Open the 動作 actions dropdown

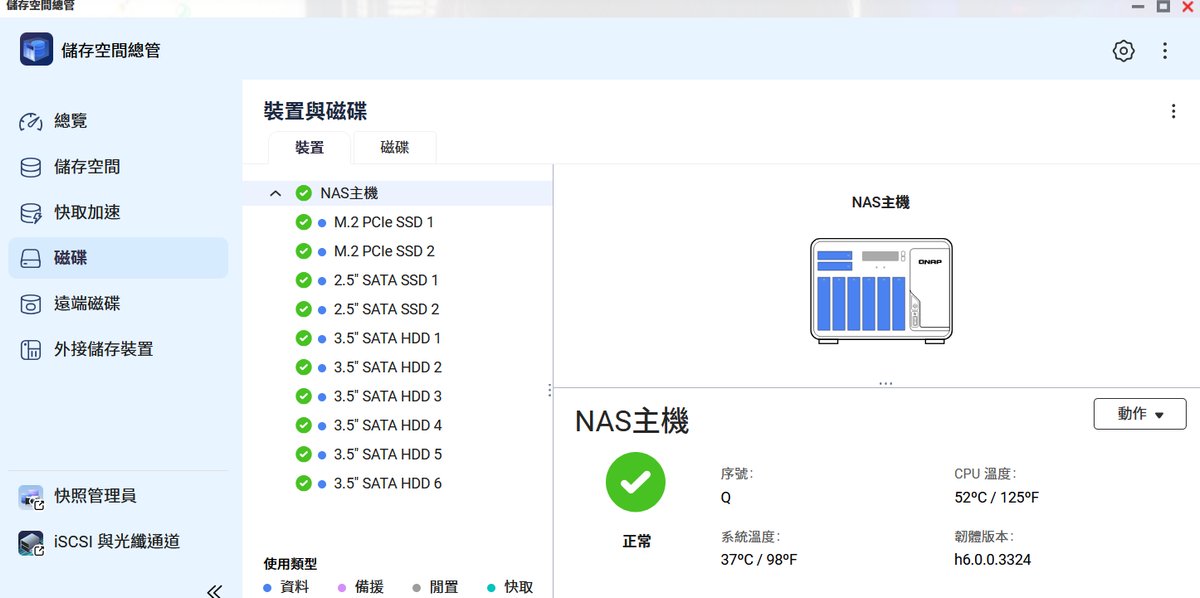(x=1140, y=414)
